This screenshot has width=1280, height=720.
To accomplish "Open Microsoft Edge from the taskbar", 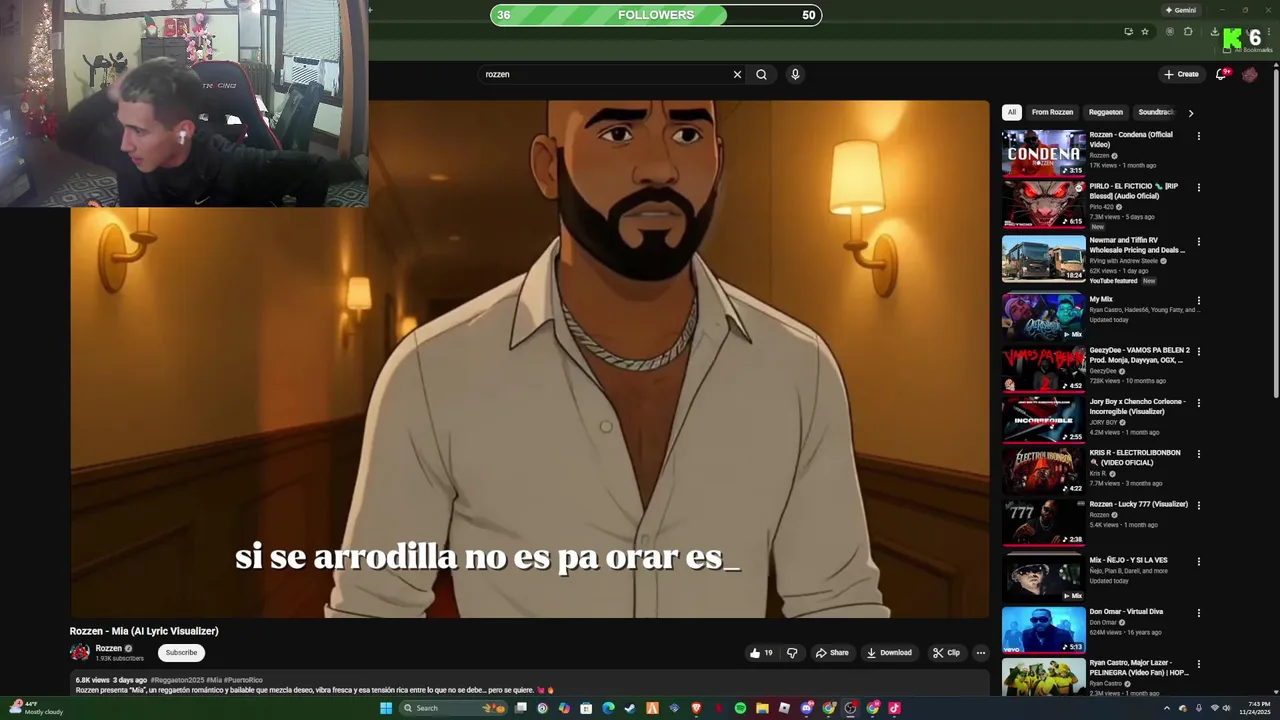I will (x=608, y=708).
